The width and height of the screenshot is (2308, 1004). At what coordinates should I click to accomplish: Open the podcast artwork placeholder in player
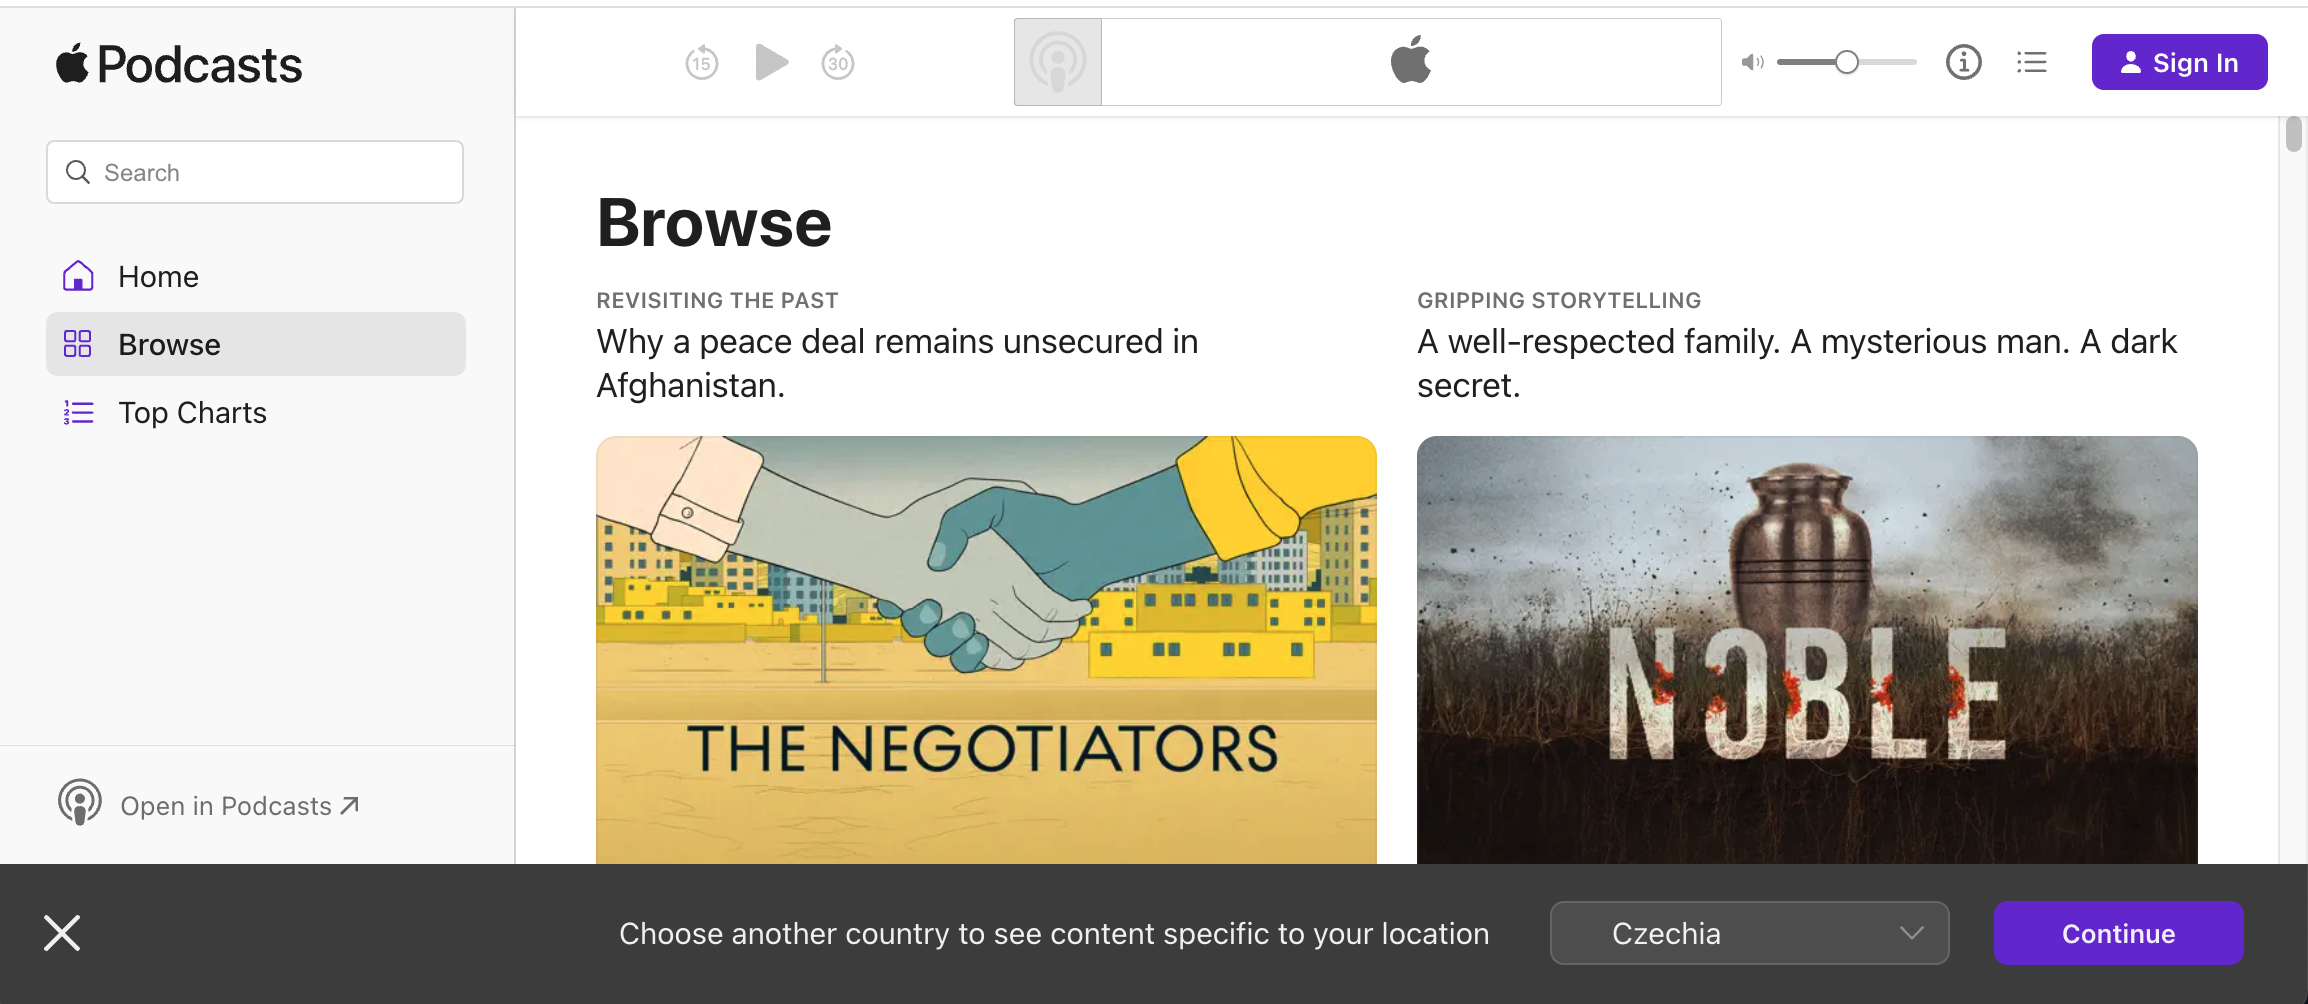(x=1058, y=62)
